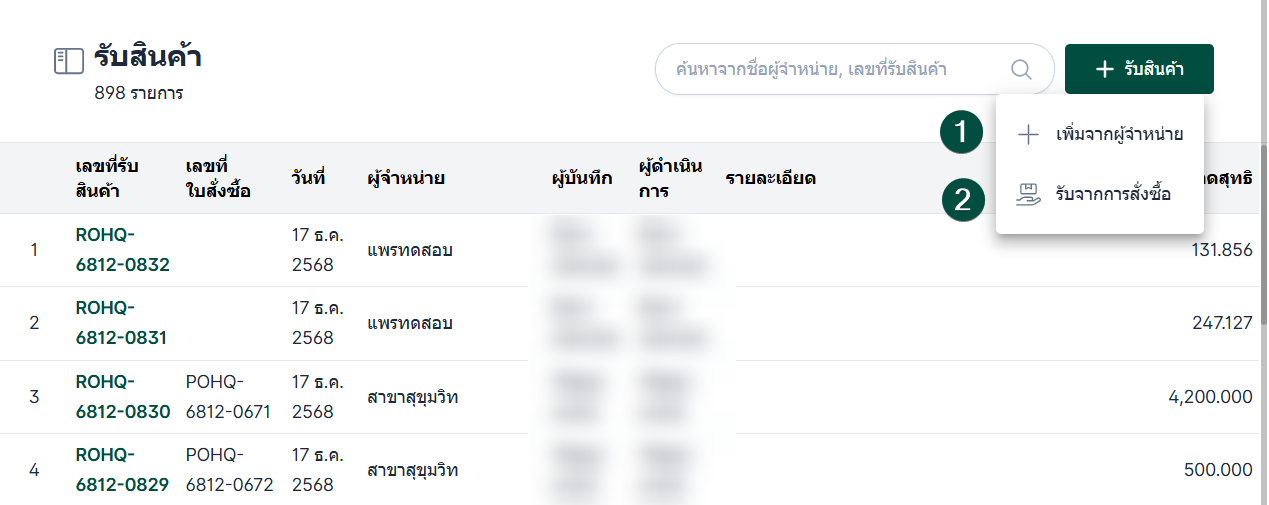Click the book icon beside รับสินค้า title

click(68, 62)
